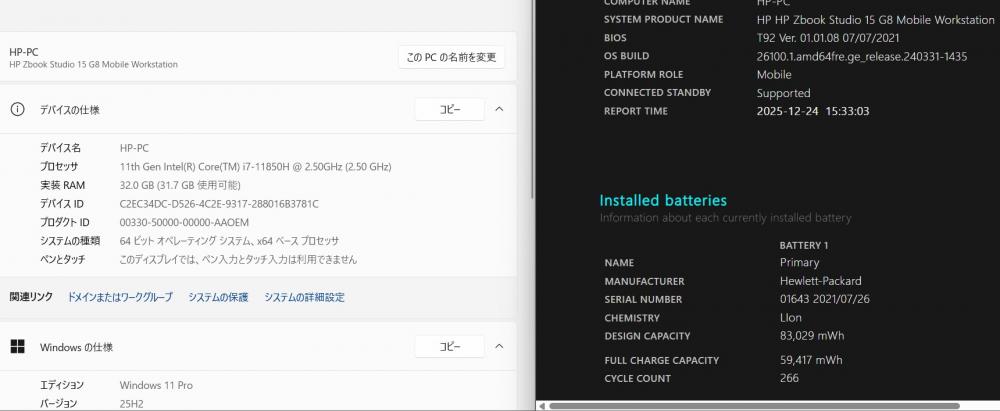The image size is (1000, 411).
Task: Click the left arrow of the horizontal scrollbar
Action: [x=541, y=406]
